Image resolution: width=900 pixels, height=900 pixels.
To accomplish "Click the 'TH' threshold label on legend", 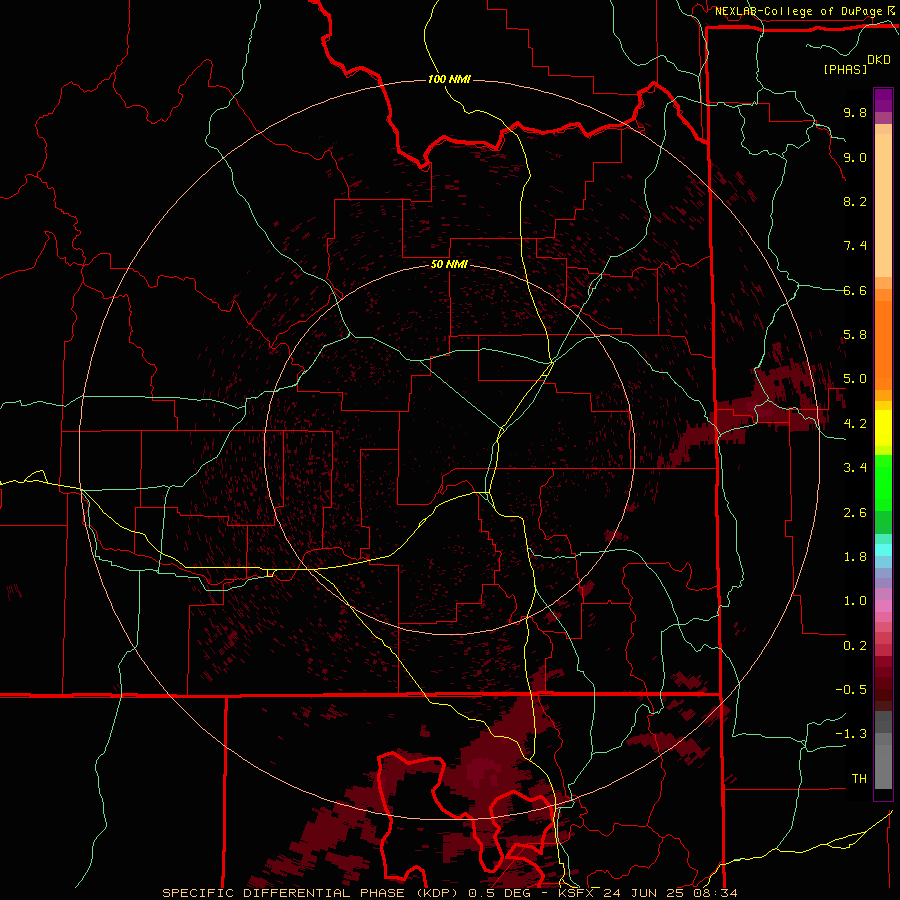I will [859, 779].
